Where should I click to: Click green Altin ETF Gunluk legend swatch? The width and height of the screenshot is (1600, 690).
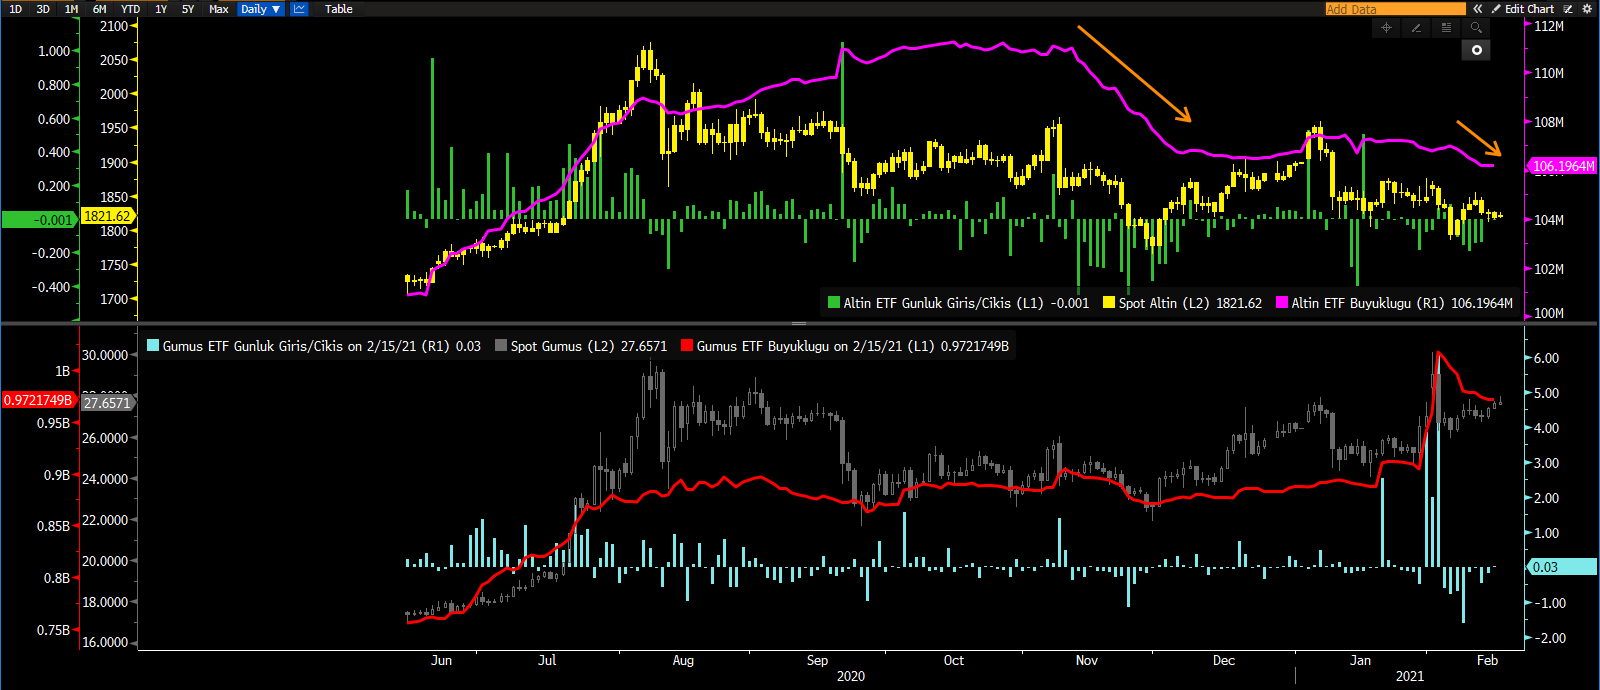click(834, 303)
